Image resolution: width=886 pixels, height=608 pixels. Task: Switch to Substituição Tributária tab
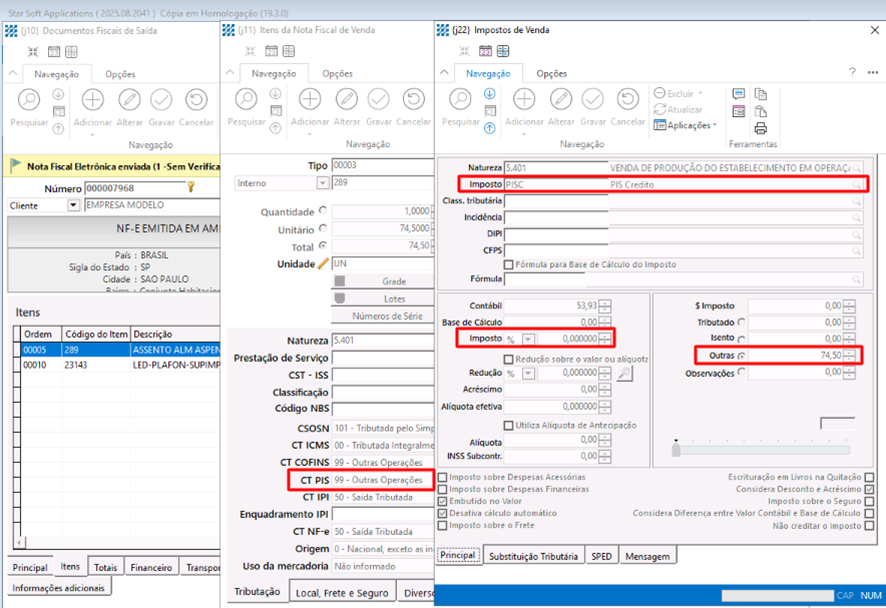[x=535, y=556]
